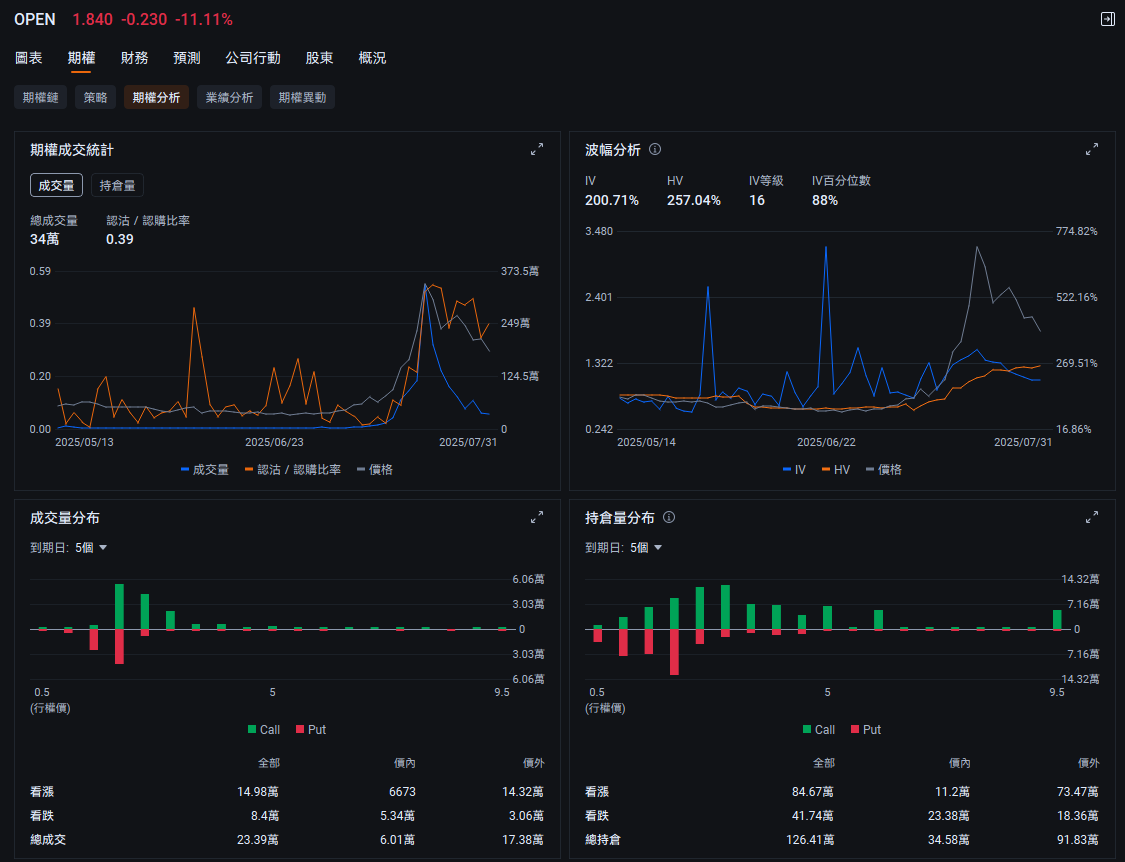This screenshot has height=862, width=1125.
Task: Toggle the HV legend series in 波幅分析
Action: tap(835, 469)
